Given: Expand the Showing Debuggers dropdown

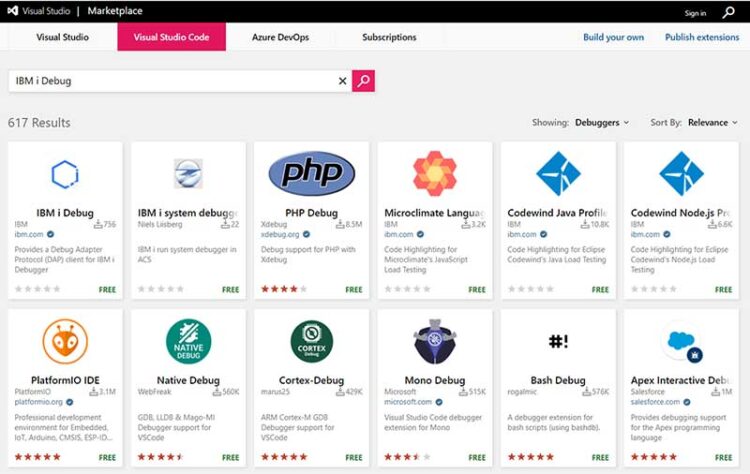Looking at the screenshot, I should coord(602,123).
